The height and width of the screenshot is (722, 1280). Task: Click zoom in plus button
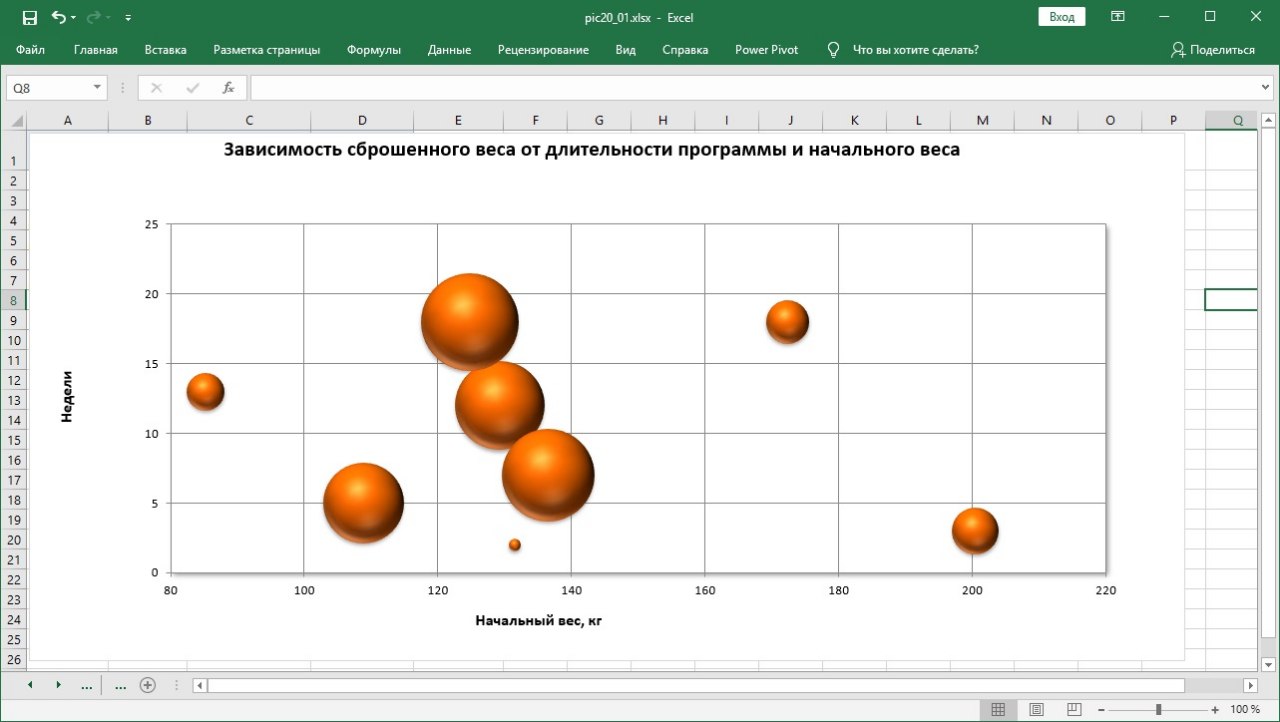pyautogui.click(x=1215, y=709)
